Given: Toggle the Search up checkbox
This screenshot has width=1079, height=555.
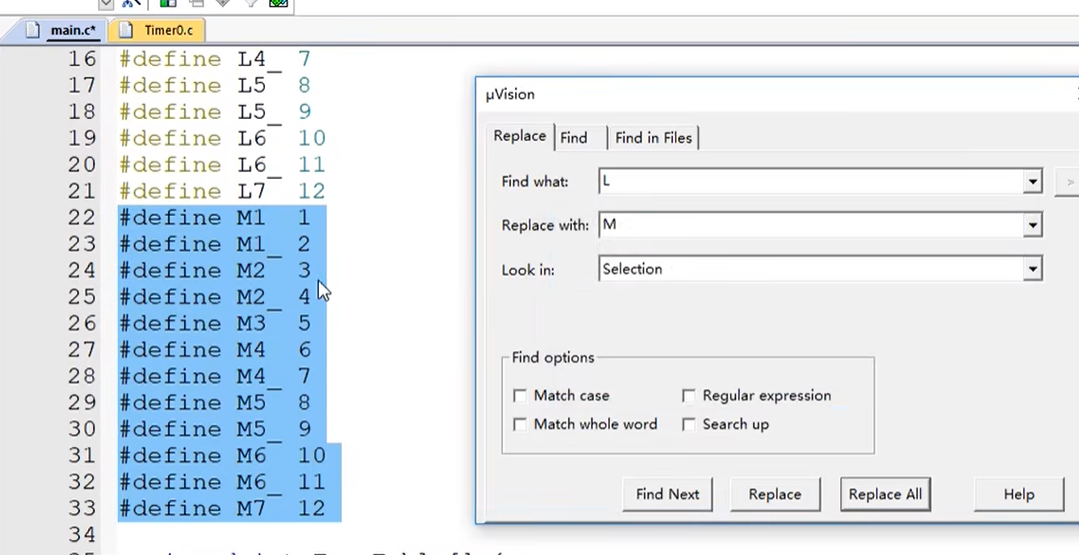Looking at the screenshot, I should (689, 424).
